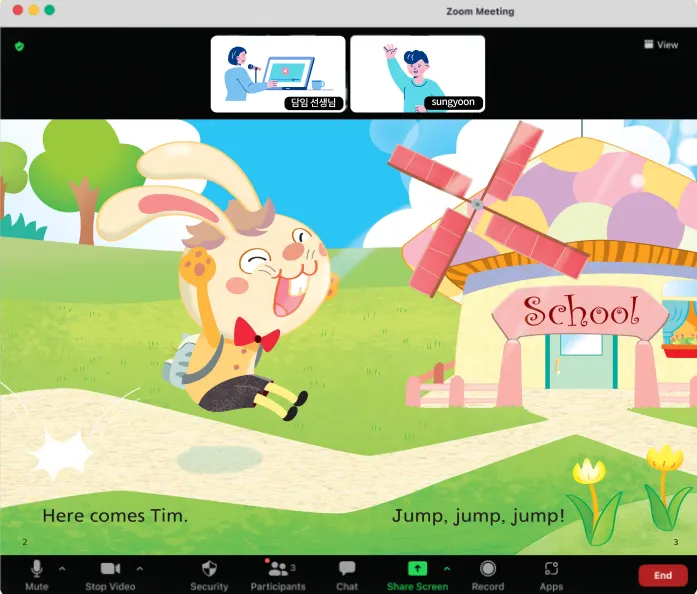Click the green encryption shield icon
Screen dimensions: 697x594
[19, 46]
